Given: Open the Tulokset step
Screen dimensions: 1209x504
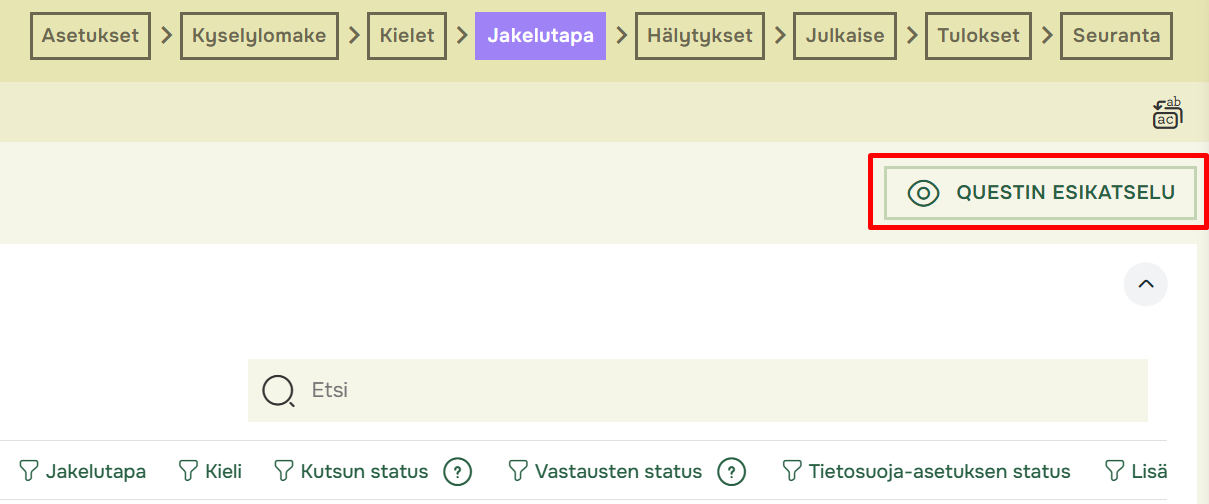Looking at the screenshot, I should [x=979, y=36].
